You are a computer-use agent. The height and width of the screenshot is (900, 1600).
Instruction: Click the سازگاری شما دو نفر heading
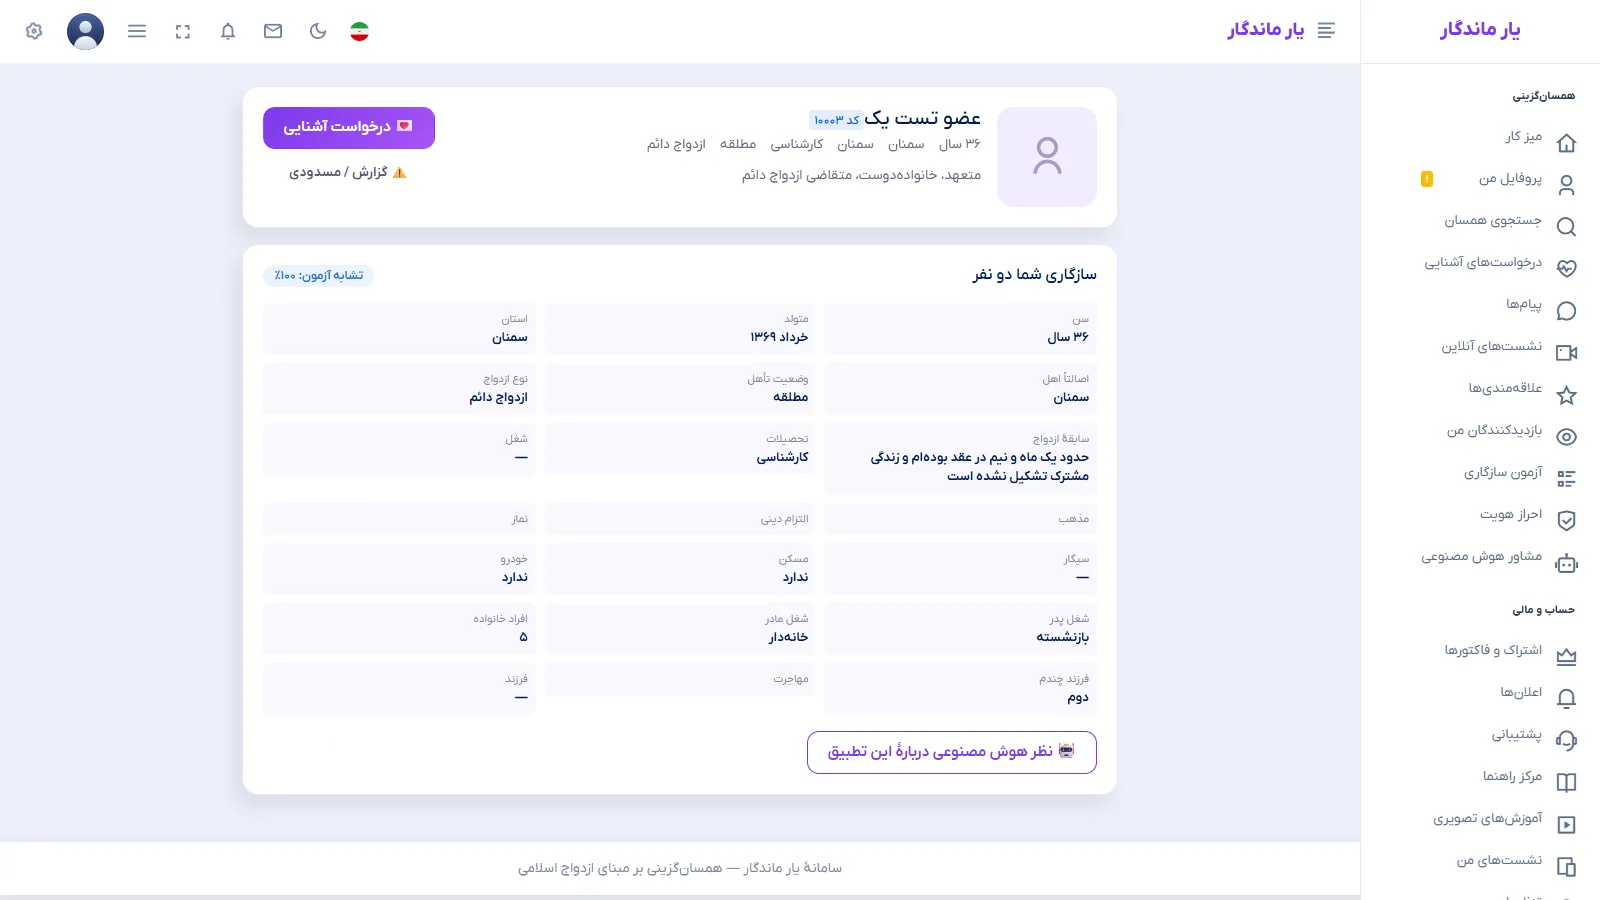click(1035, 275)
